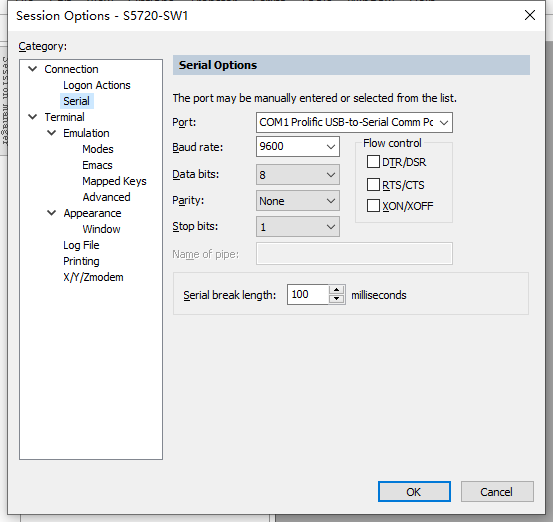Toggle XON/XOFF flow control

pyautogui.click(x=373, y=206)
